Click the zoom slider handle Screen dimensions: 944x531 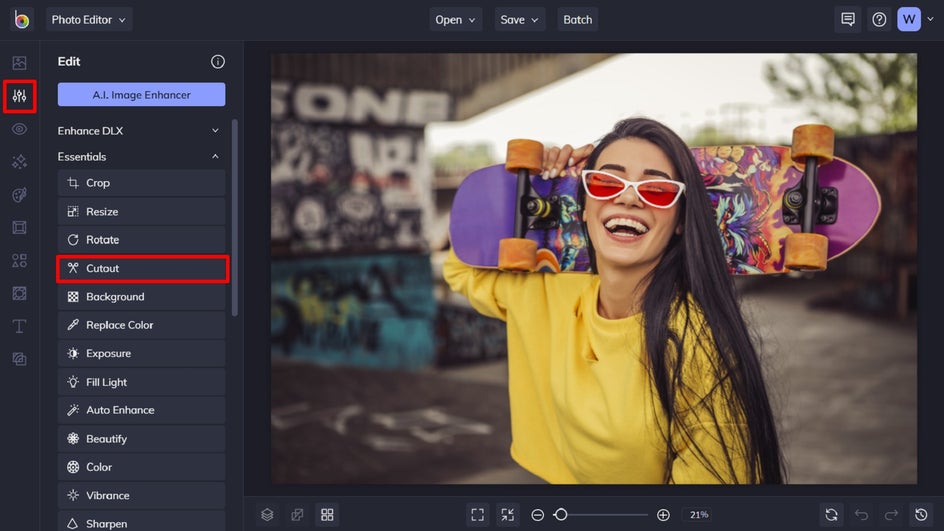(561, 514)
